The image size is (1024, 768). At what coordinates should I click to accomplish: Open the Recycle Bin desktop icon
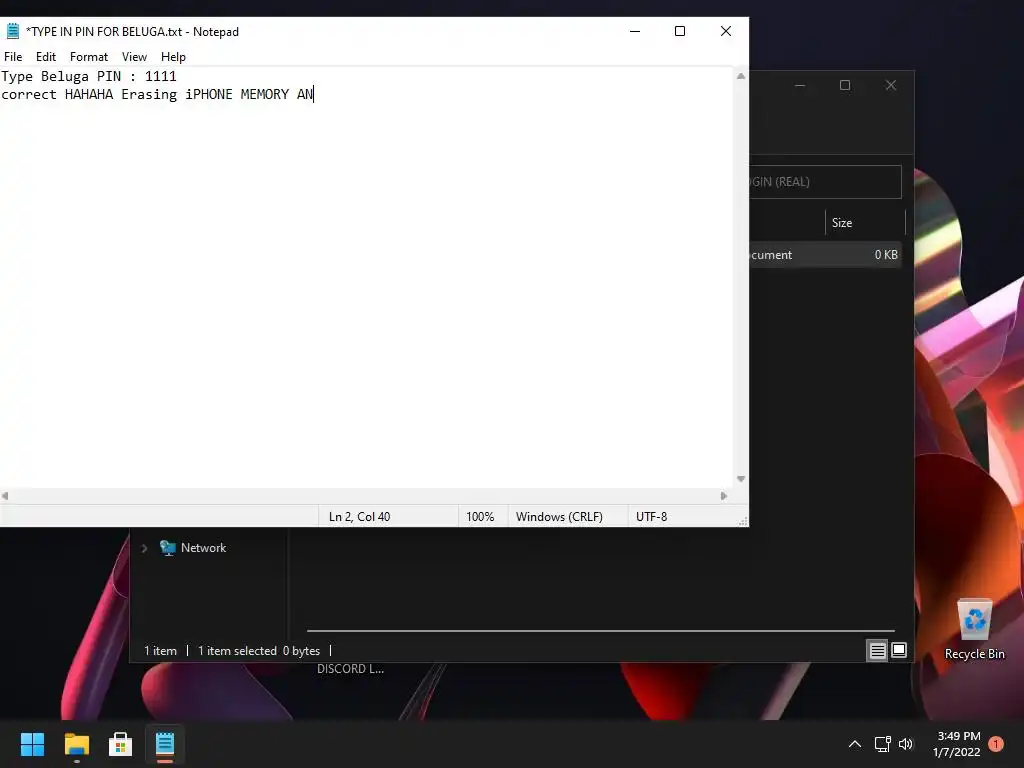coord(974,629)
